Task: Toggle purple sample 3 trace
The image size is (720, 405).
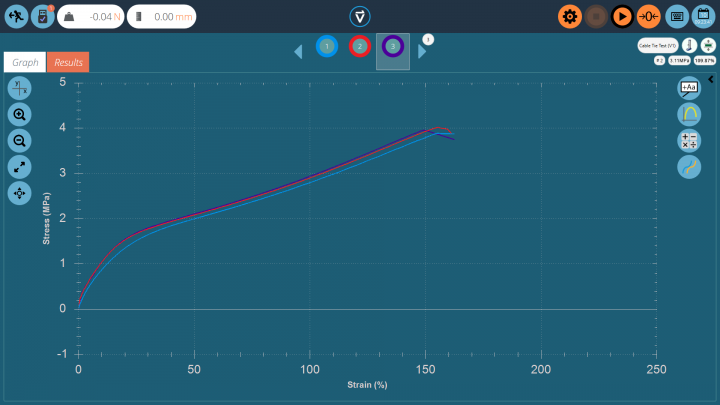Action: click(393, 47)
